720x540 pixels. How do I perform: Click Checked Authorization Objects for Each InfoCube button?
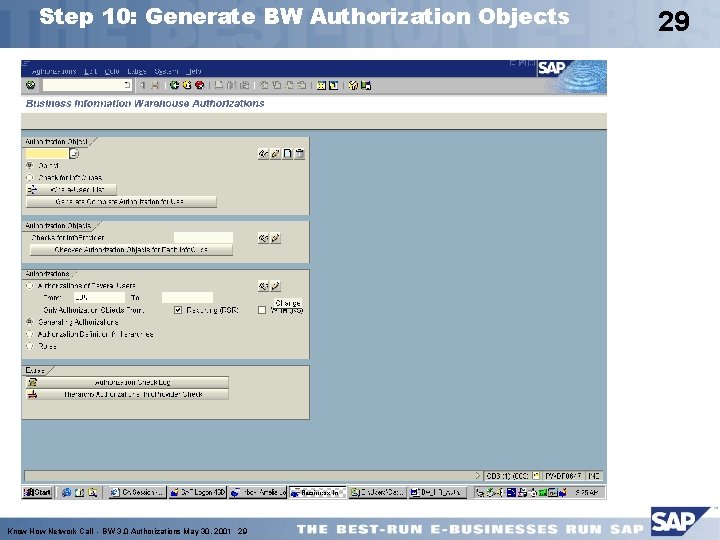tap(131, 250)
